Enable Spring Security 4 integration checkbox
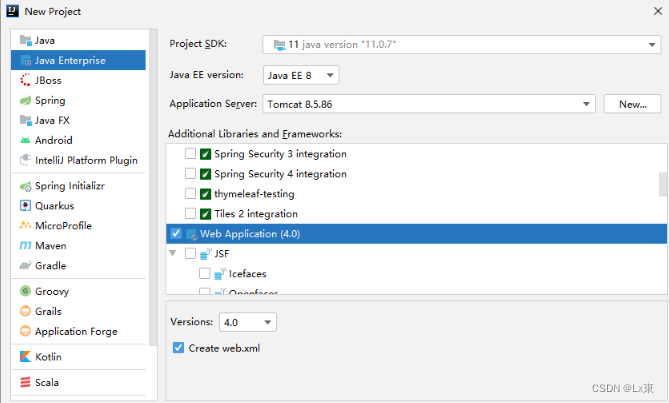Screen dimensions: 669x403 [190, 174]
